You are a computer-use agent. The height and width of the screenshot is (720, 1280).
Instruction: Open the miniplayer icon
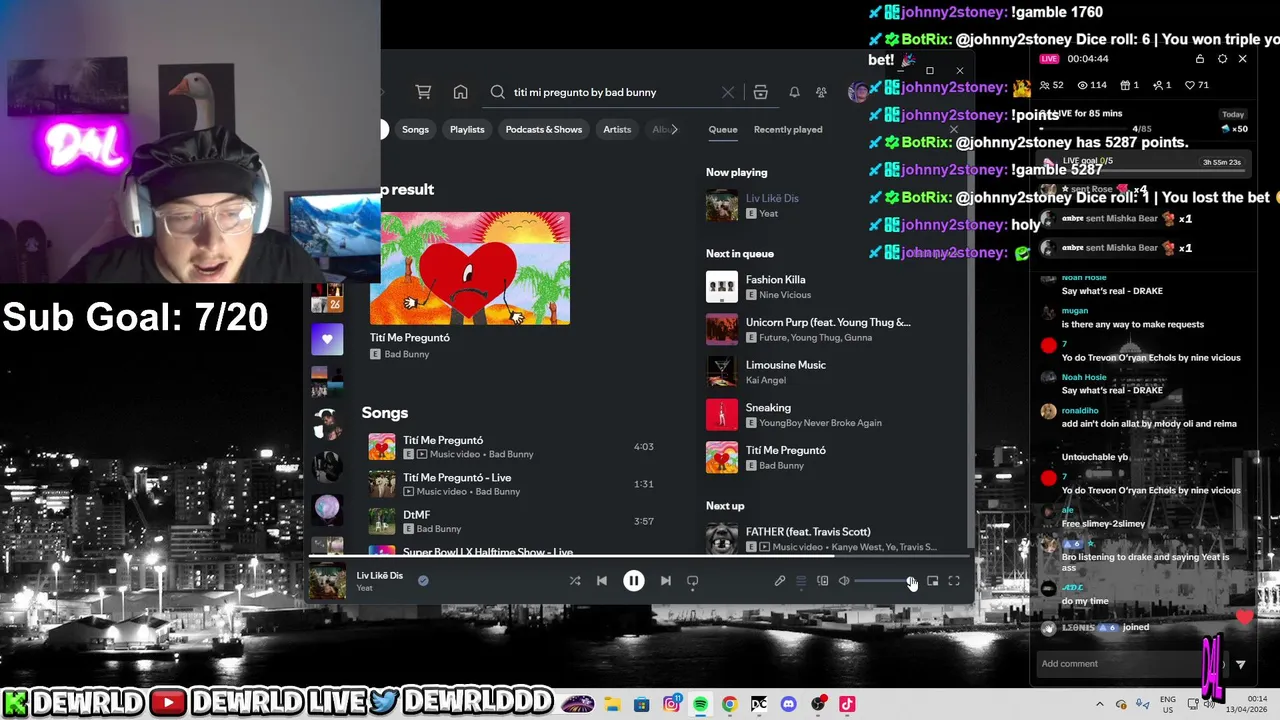932,580
